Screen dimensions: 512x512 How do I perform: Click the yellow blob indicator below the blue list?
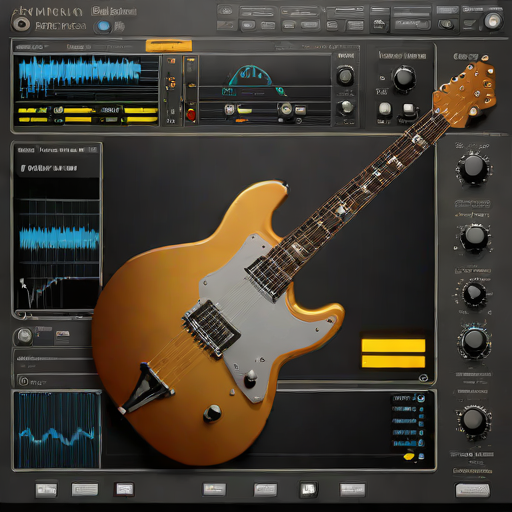click(x=409, y=456)
